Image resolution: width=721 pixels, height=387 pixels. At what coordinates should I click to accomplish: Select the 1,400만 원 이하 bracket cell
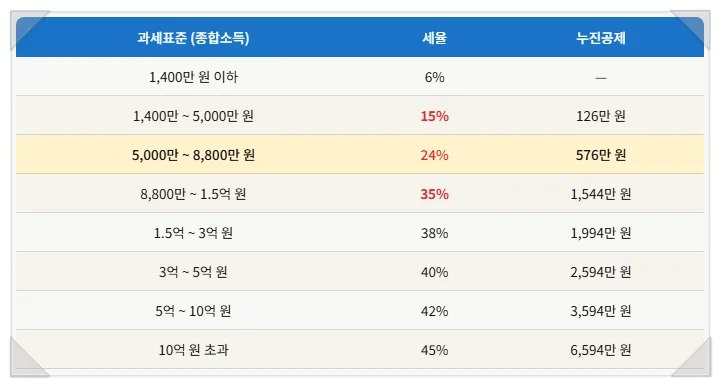tap(193, 77)
